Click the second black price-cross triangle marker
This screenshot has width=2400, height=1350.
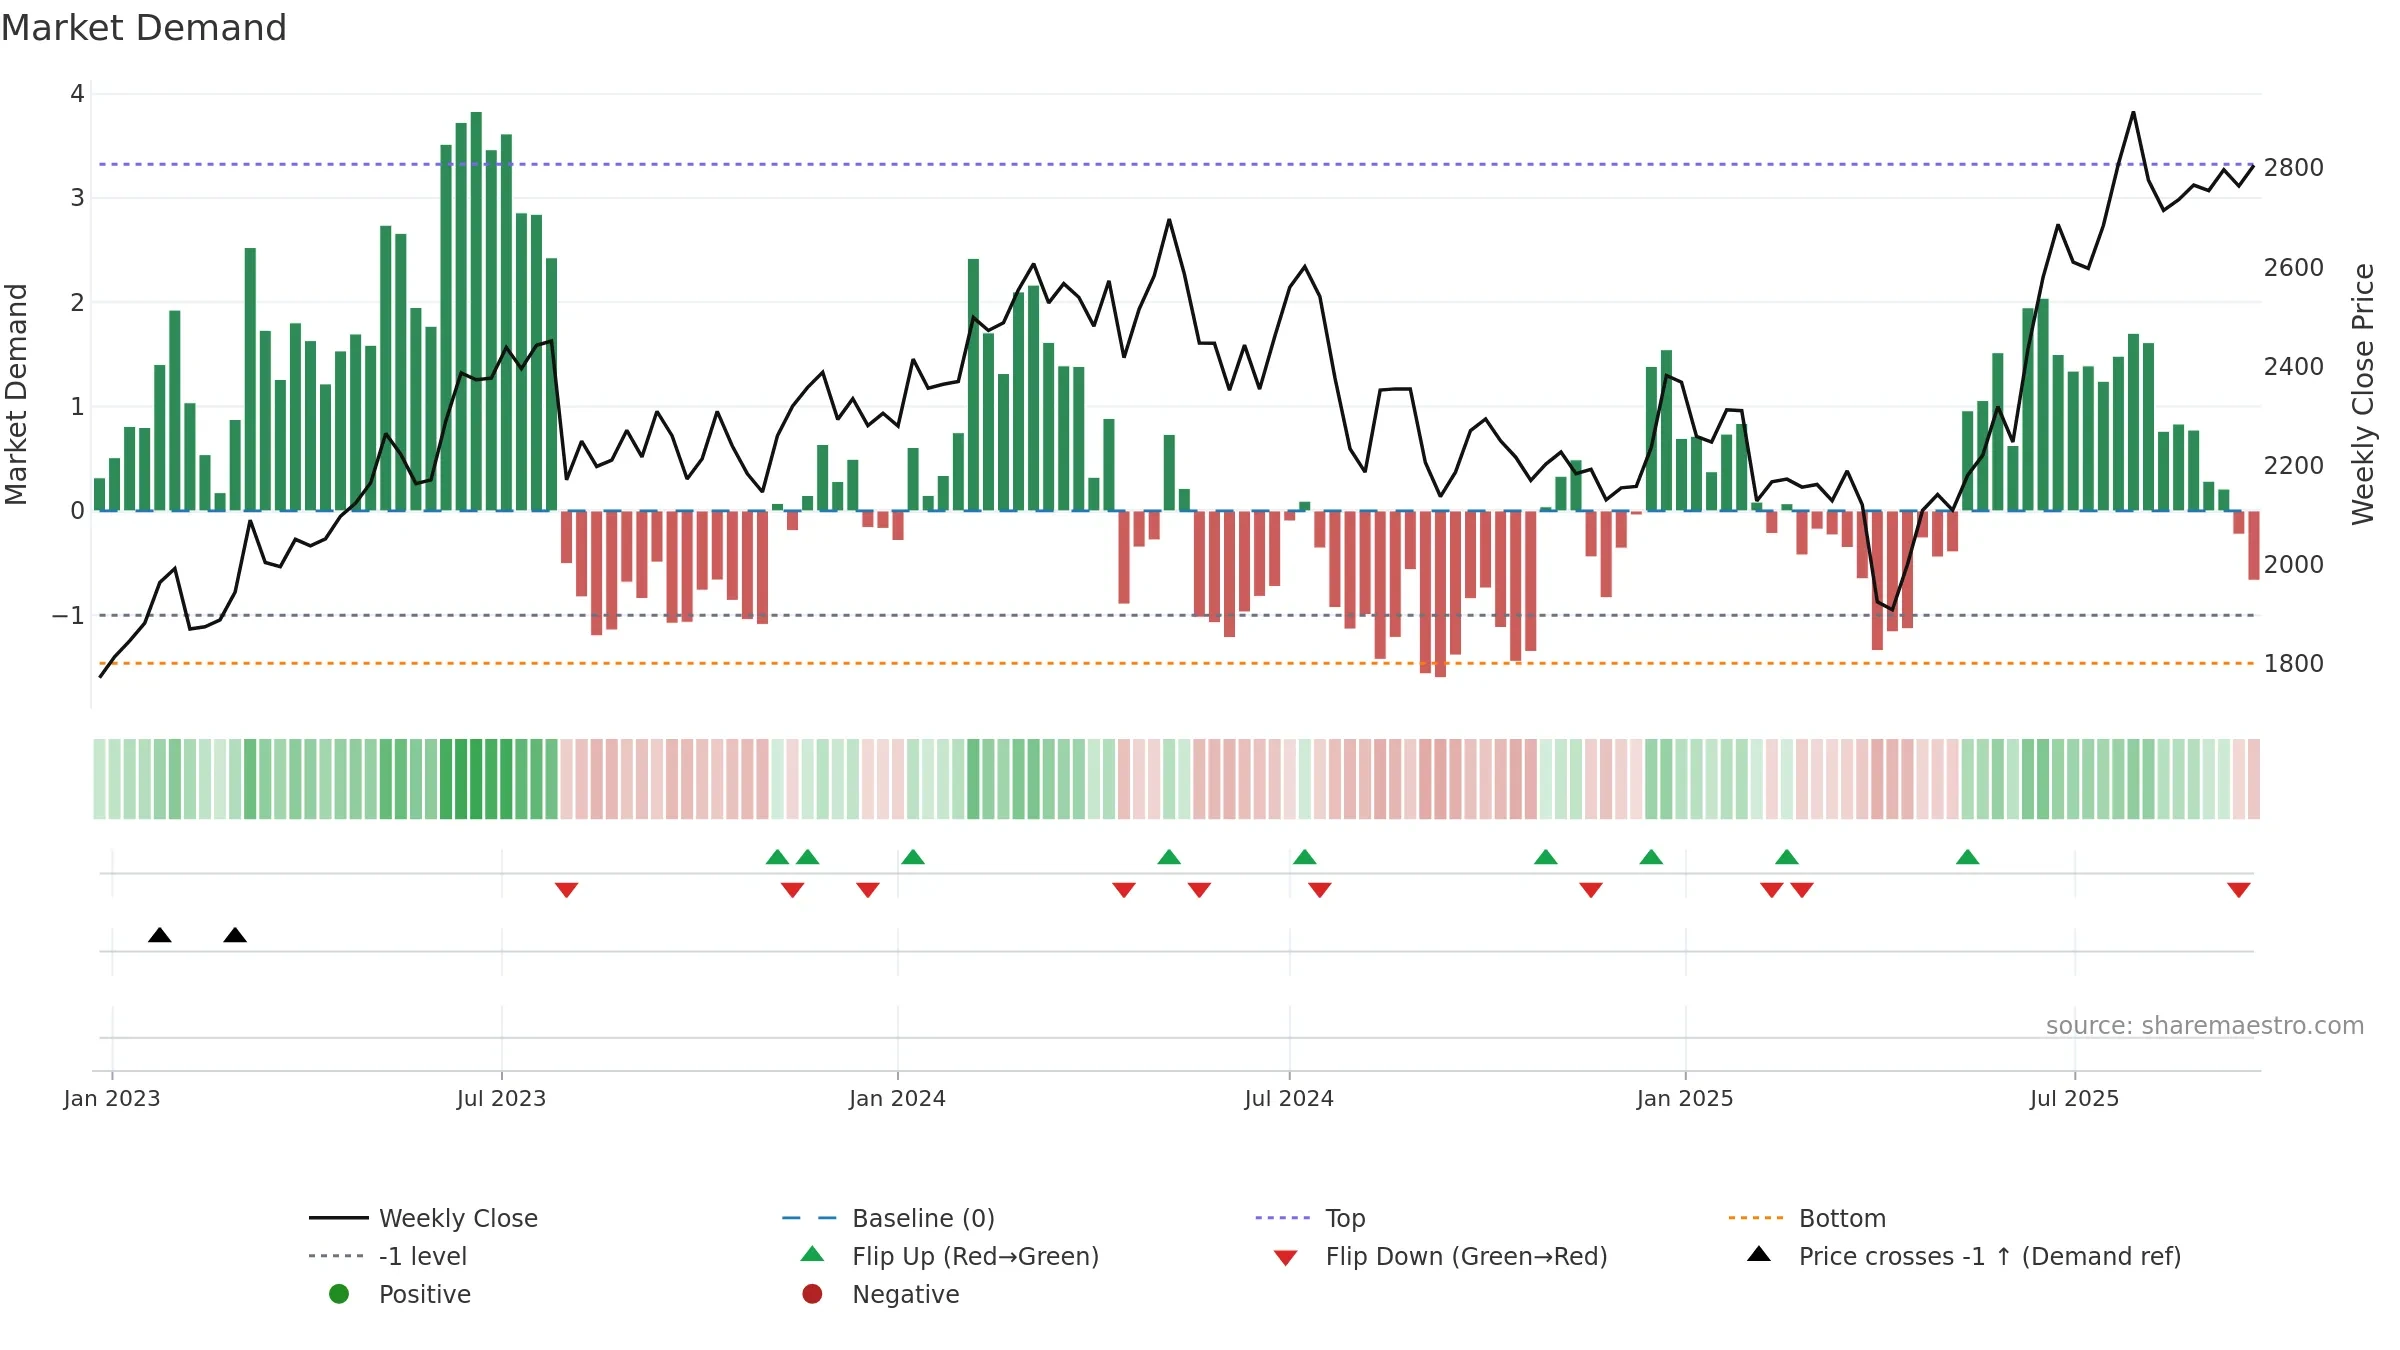[235, 935]
